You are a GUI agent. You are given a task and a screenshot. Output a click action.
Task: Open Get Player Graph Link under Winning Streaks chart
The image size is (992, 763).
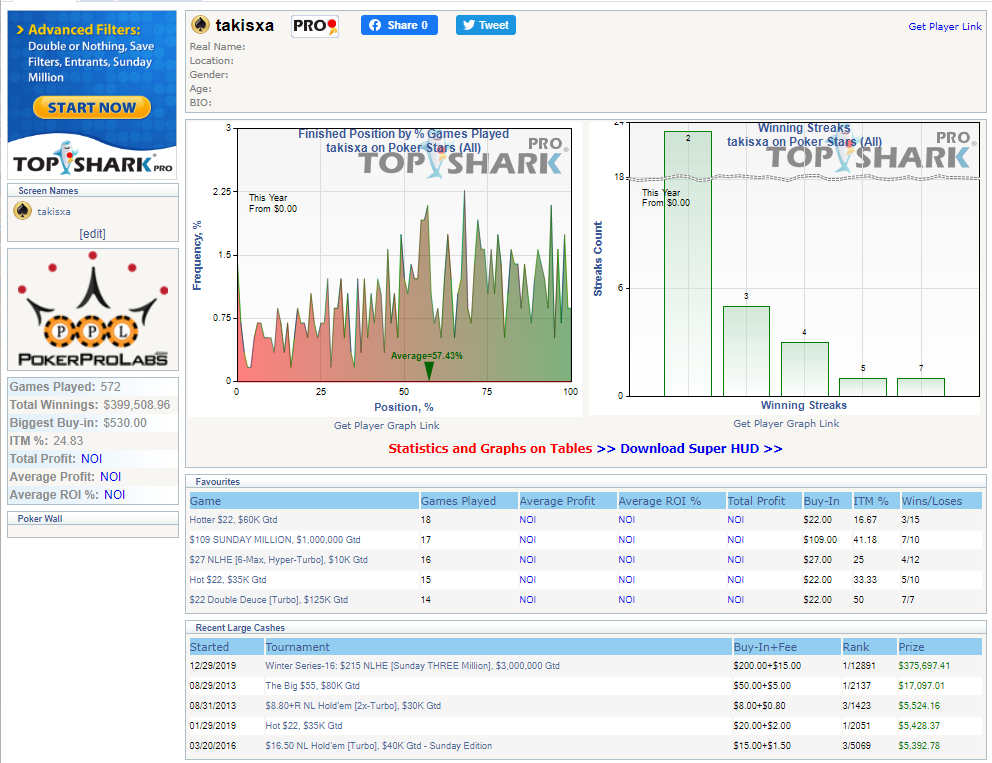click(x=786, y=424)
